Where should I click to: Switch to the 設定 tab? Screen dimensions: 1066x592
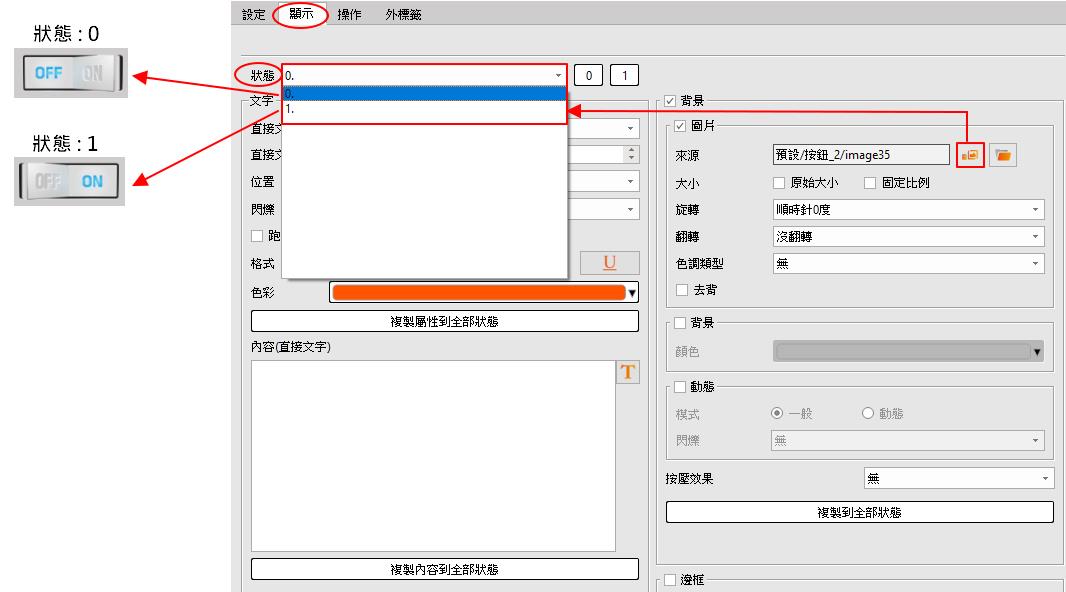254,15
